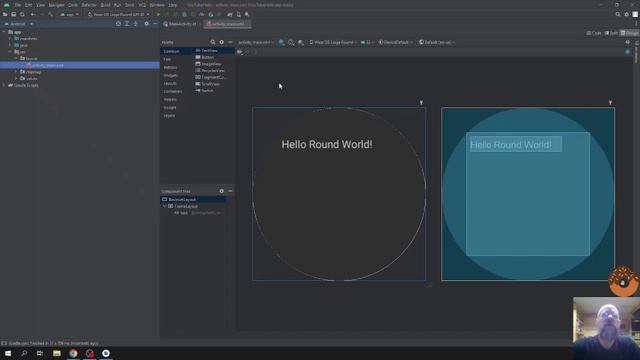
Task: Open the DeviceDefault theme dropdown
Action: [x=396, y=42]
